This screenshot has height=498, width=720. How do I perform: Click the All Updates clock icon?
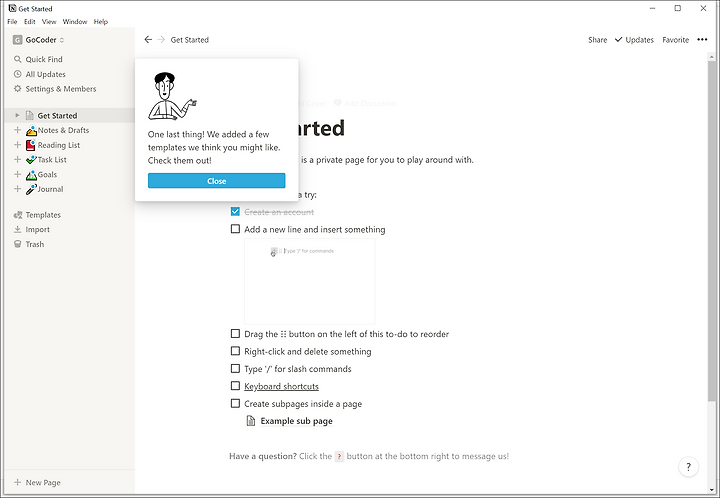pos(17,74)
